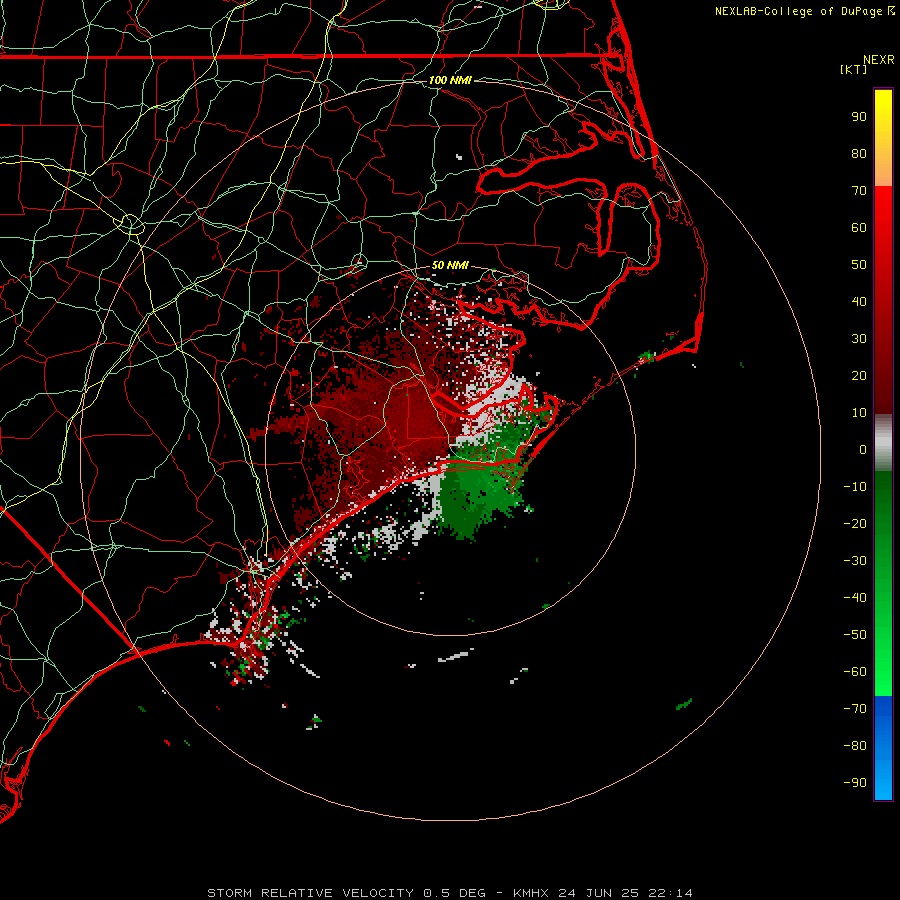This screenshot has width=900, height=900.
Task: Click the 50 NMI range ring label
Action: [450, 265]
